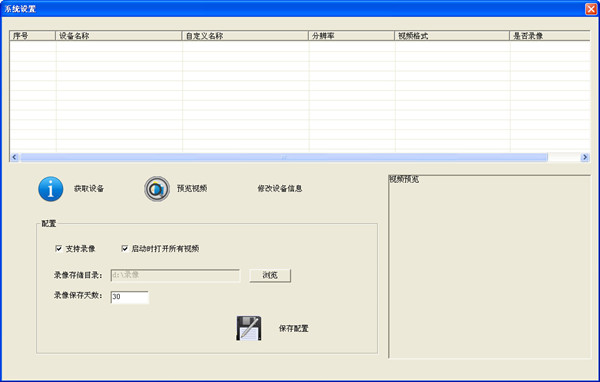Screen dimensions: 600x382
Task: Toggle 启动时打开所有视频 checkbox
Action: pos(124,249)
